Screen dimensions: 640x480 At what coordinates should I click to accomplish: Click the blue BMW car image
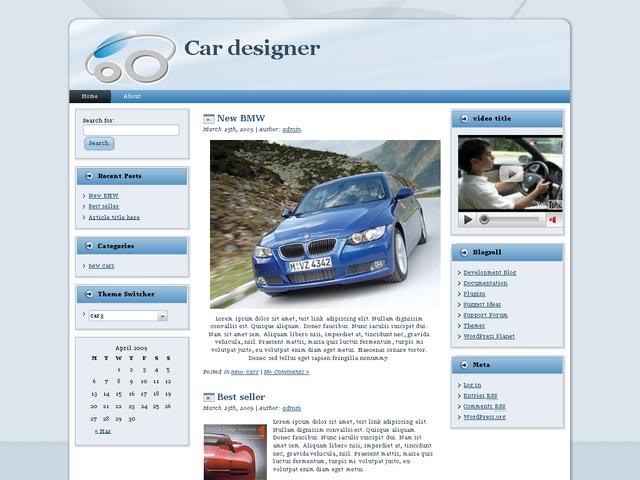tap(325, 224)
